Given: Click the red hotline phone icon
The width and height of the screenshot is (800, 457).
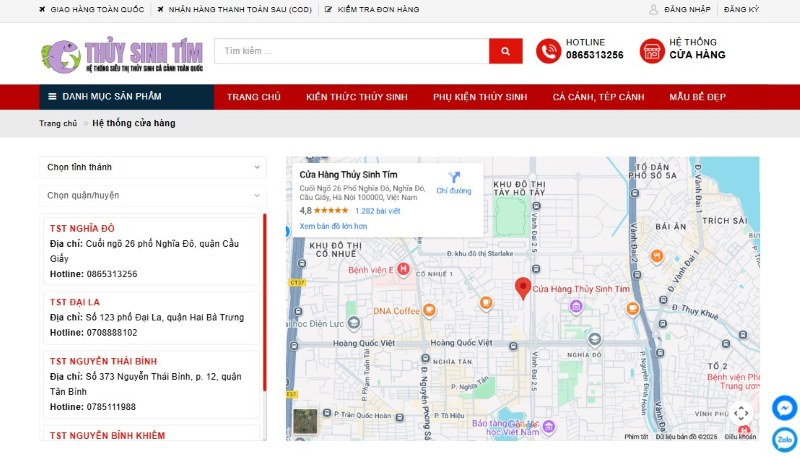Looking at the screenshot, I should point(548,51).
